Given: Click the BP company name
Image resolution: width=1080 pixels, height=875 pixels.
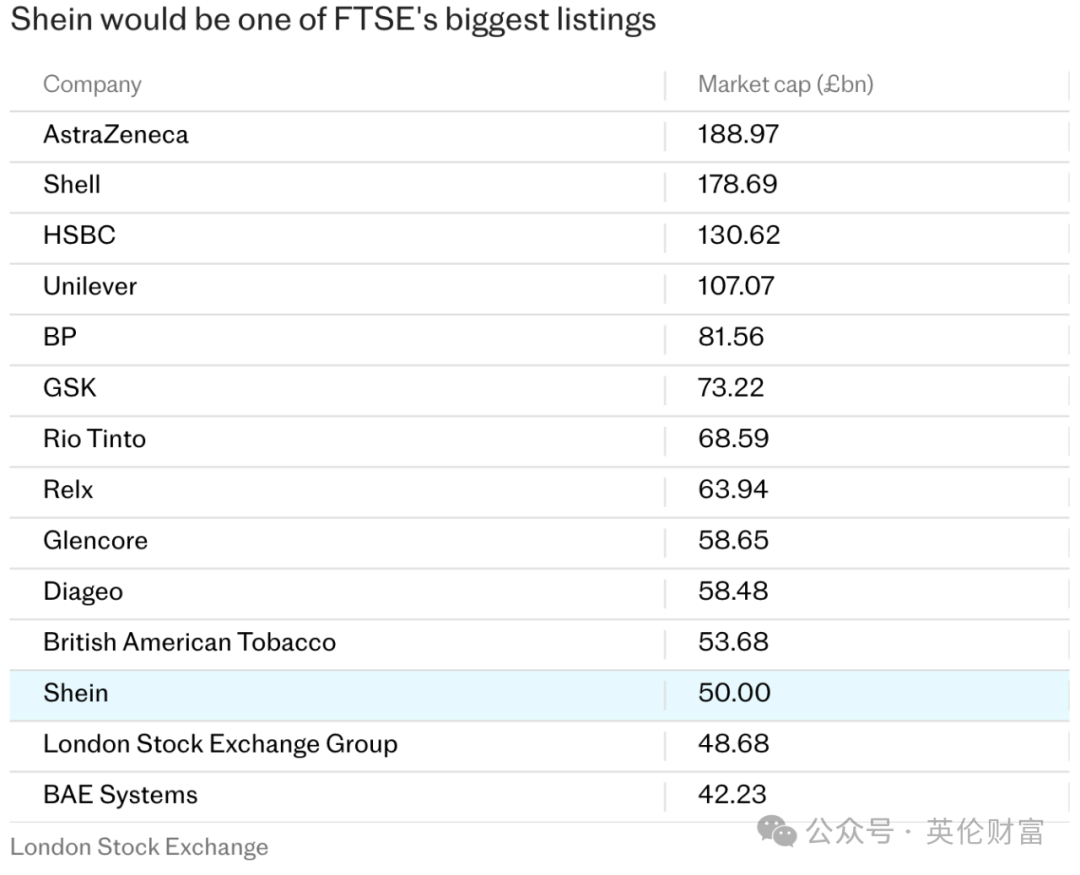Looking at the screenshot, I should click(60, 337).
